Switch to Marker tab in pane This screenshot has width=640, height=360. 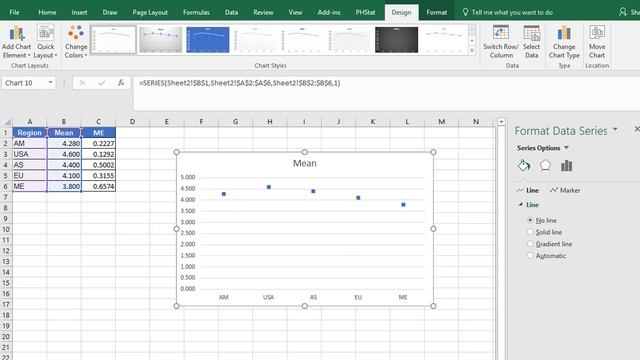tap(565, 190)
